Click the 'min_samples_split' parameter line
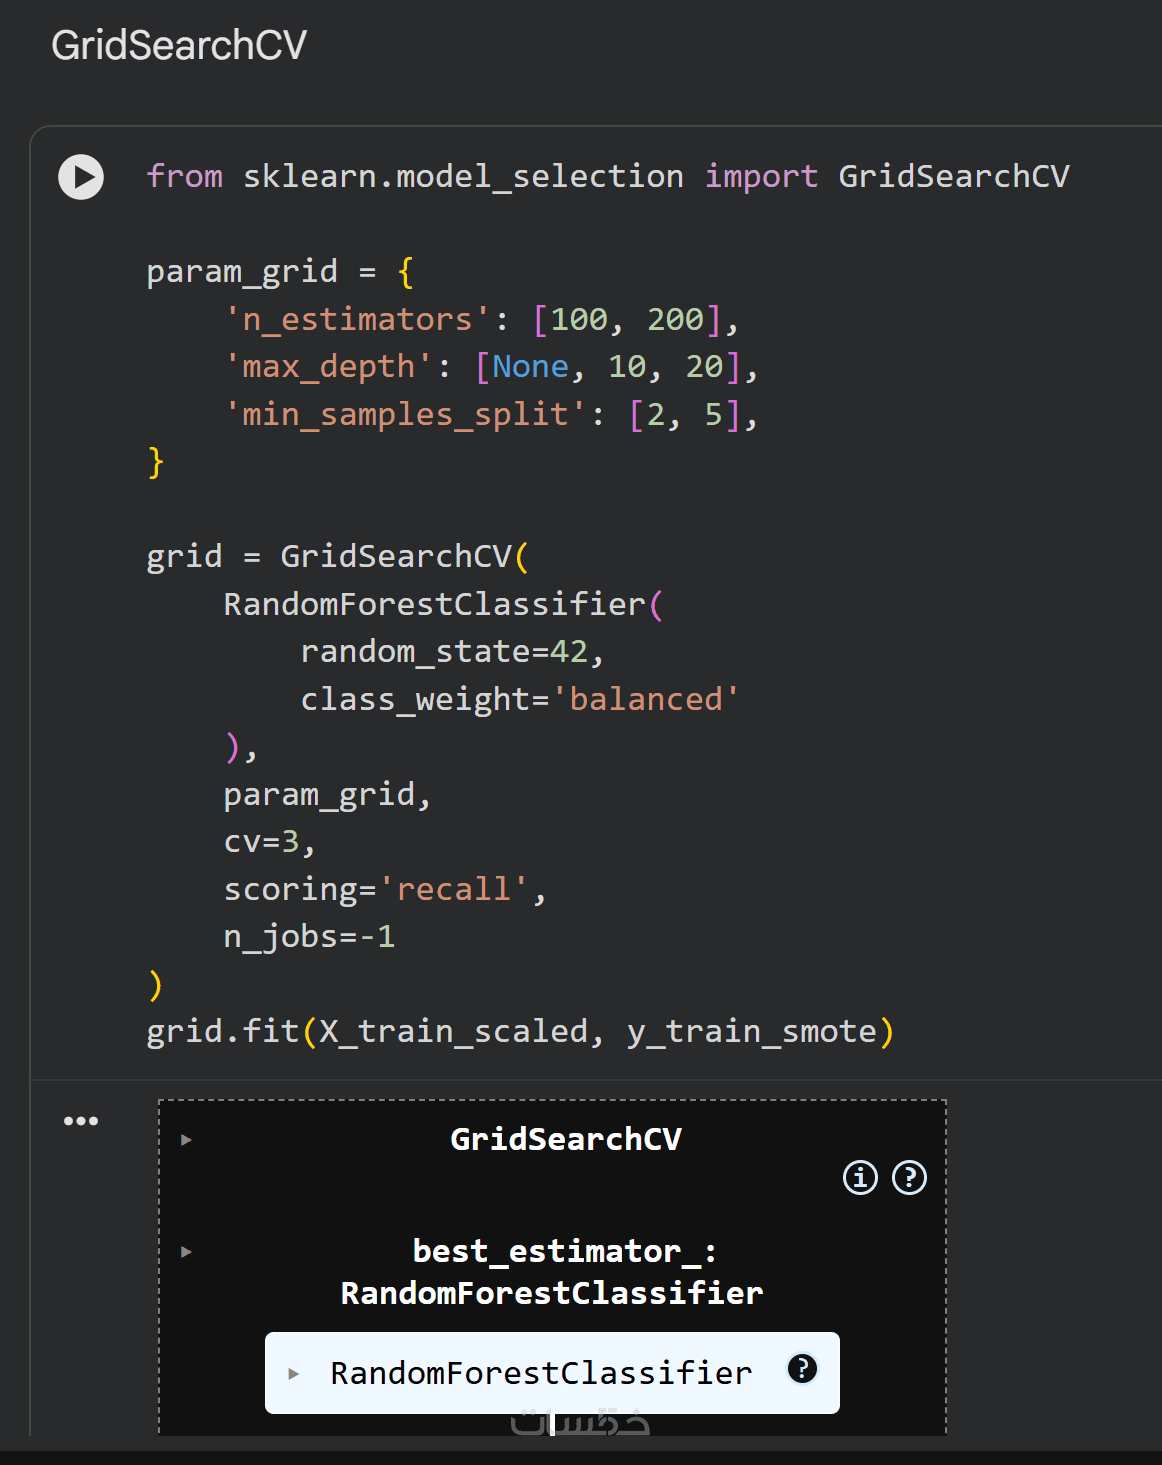Image resolution: width=1162 pixels, height=1465 pixels. click(492, 415)
